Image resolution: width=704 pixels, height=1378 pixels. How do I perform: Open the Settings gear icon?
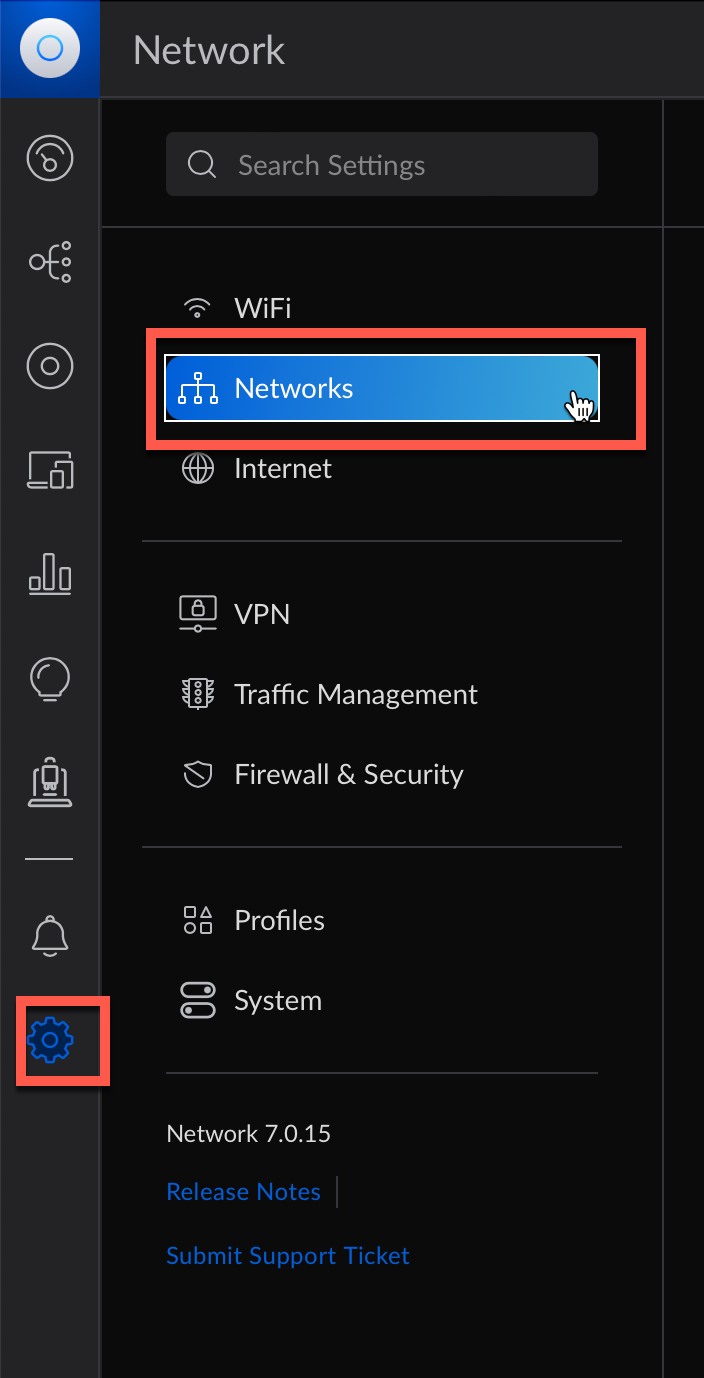coord(51,1041)
